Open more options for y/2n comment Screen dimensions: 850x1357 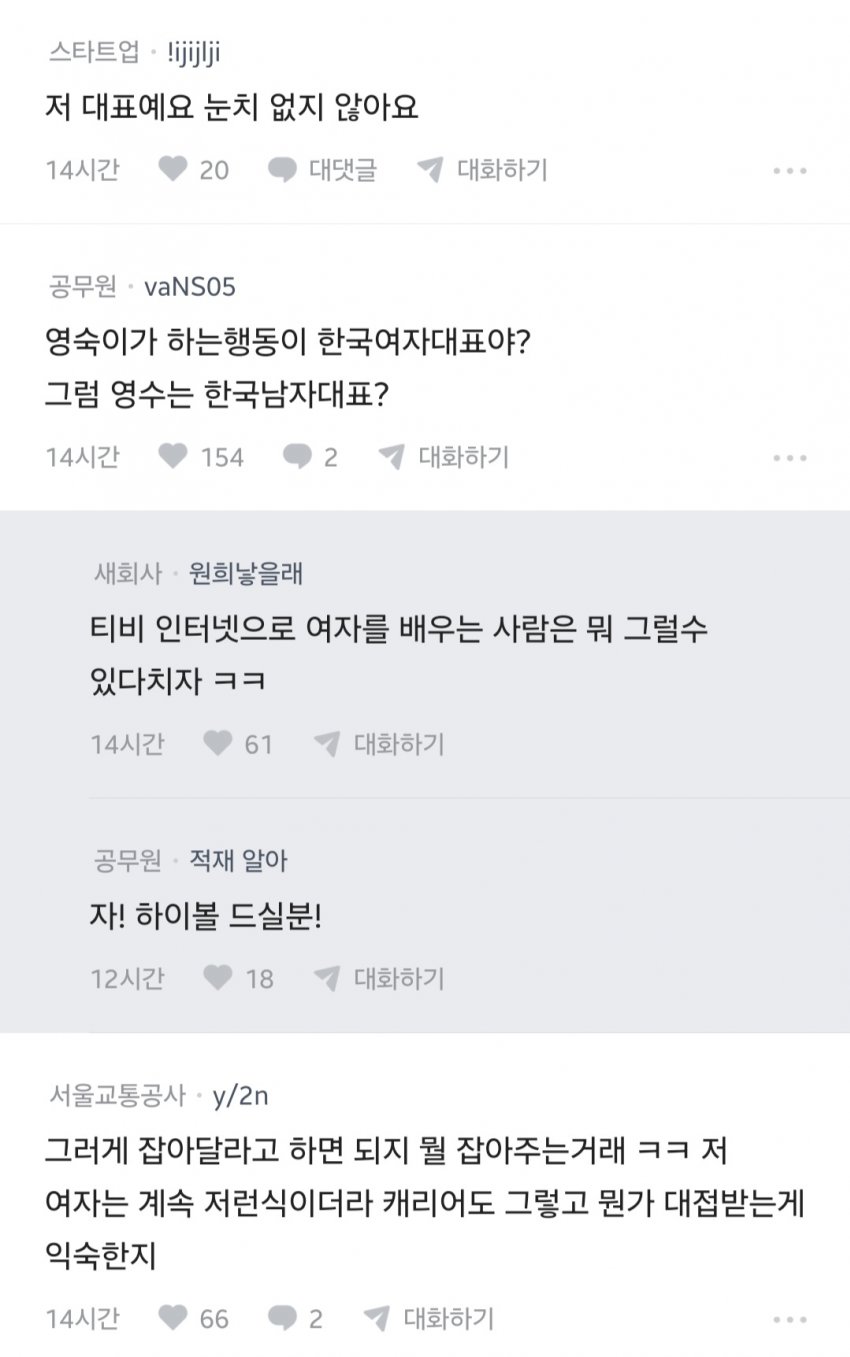(x=789, y=1319)
